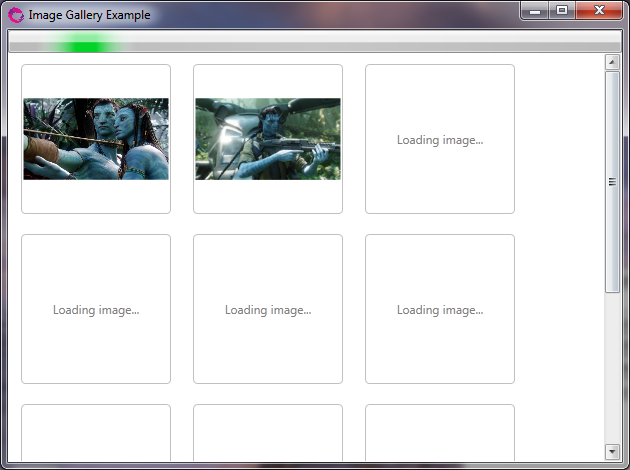Open the Avatar soldier with rifle thumbnail
The width and height of the screenshot is (630, 470).
click(x=268, y=139)
